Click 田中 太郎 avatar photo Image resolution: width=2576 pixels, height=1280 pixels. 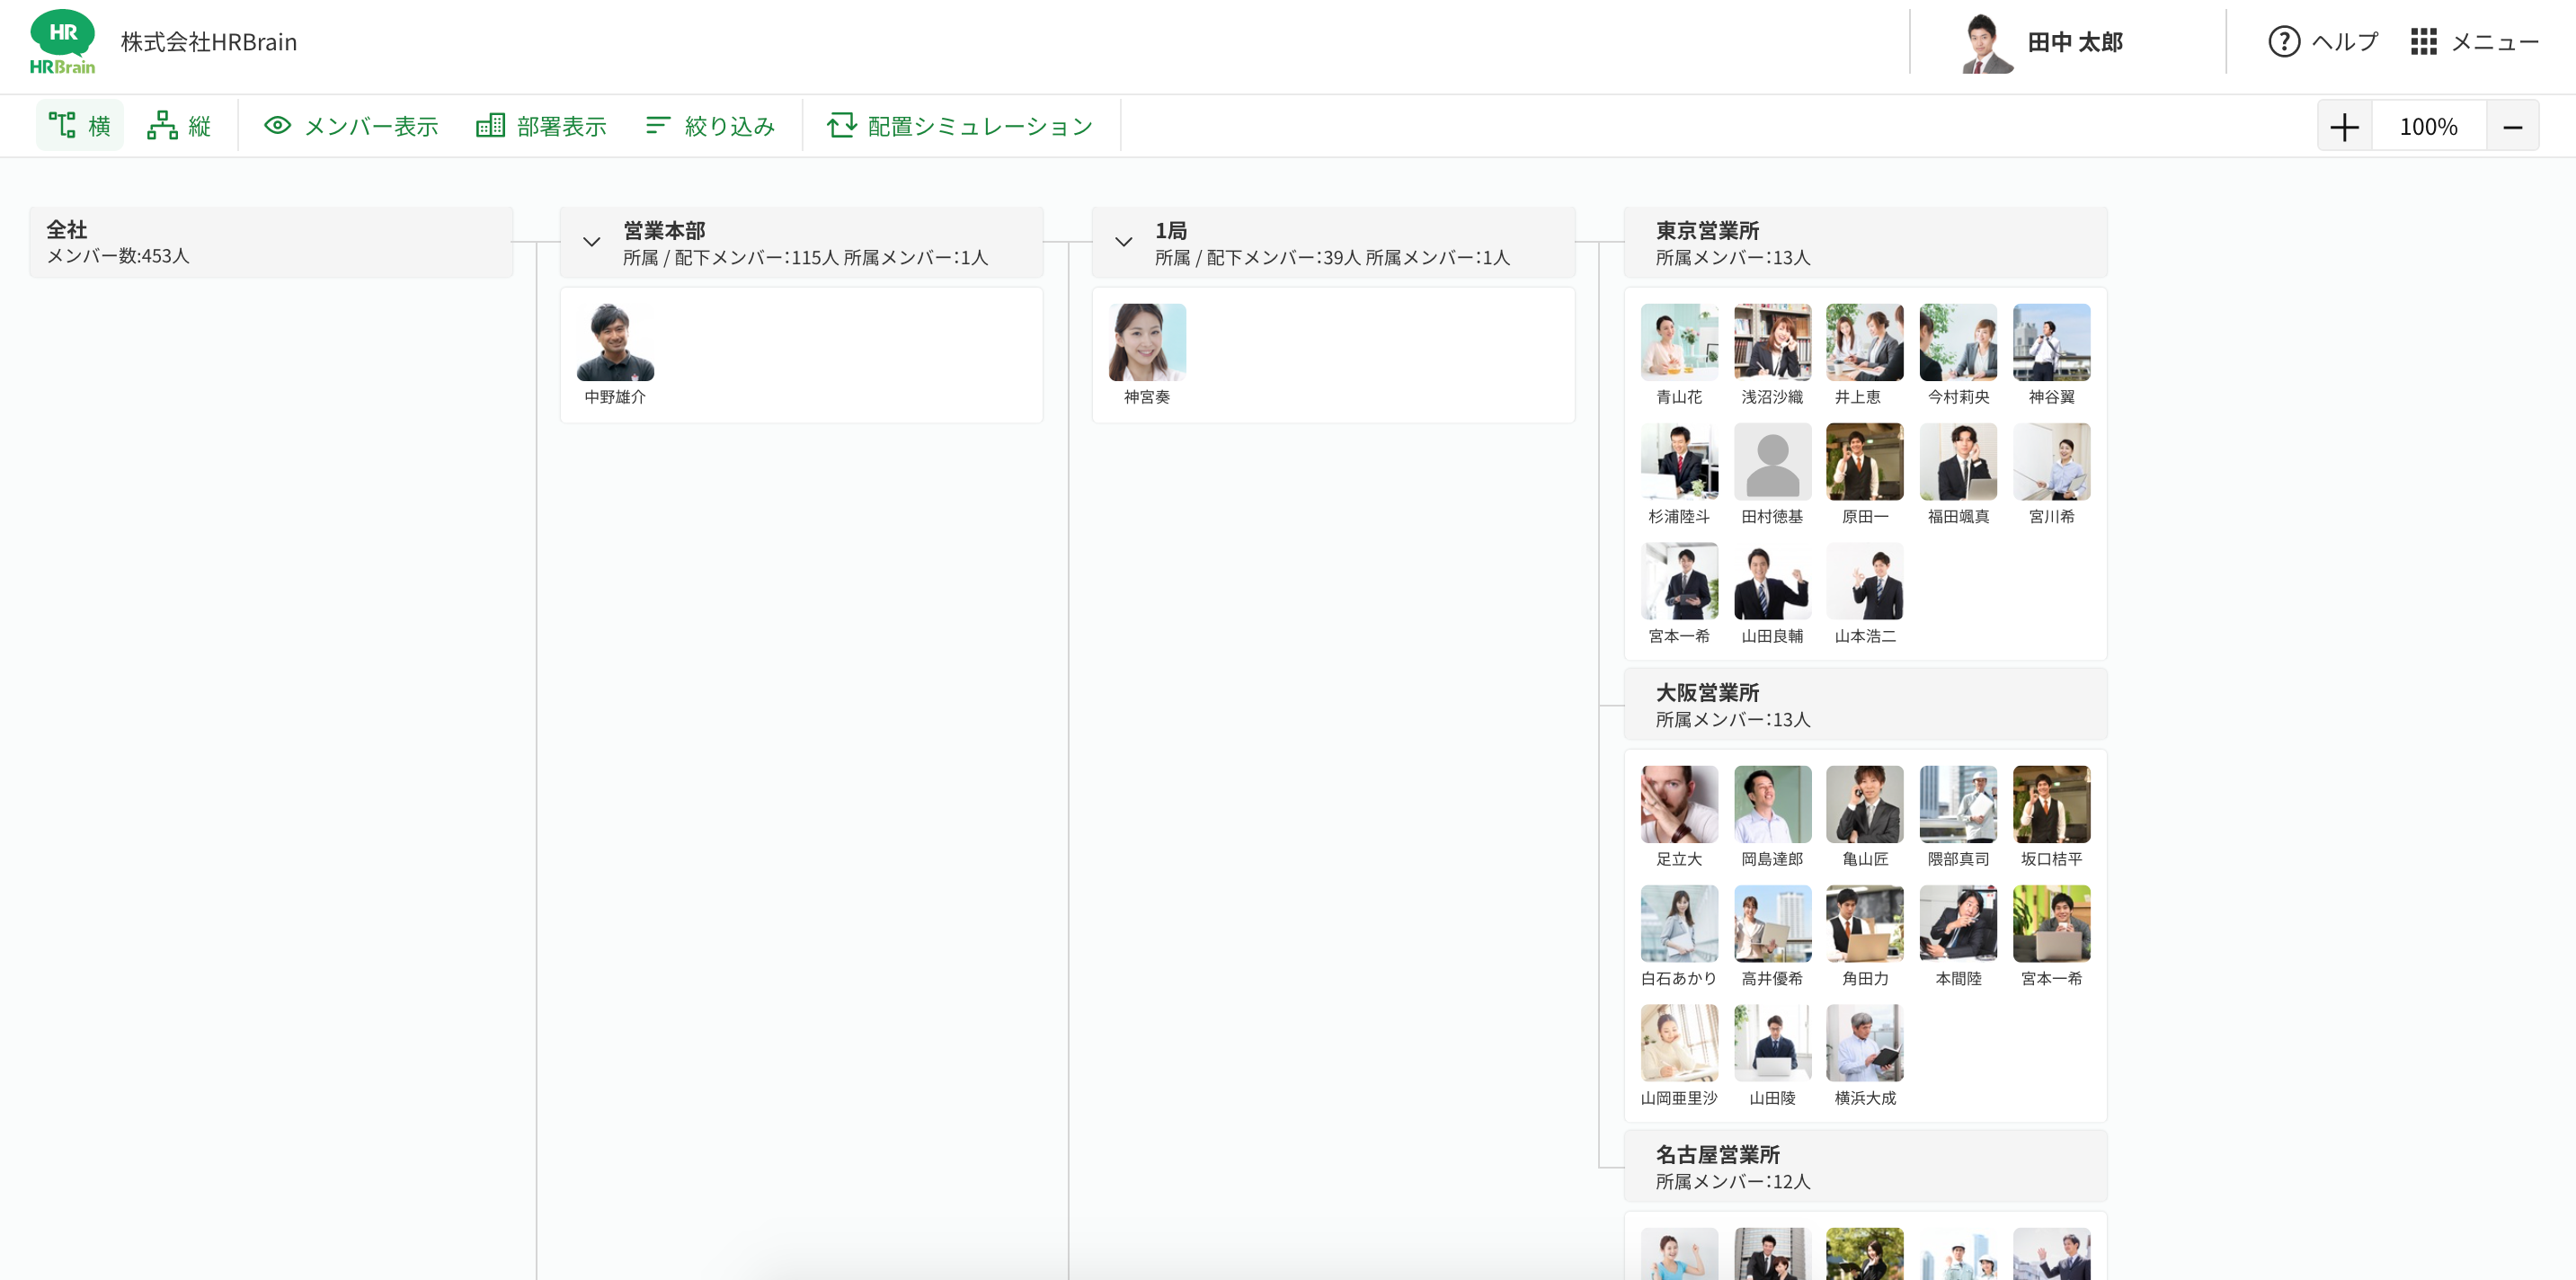[x=1986, y=42]
